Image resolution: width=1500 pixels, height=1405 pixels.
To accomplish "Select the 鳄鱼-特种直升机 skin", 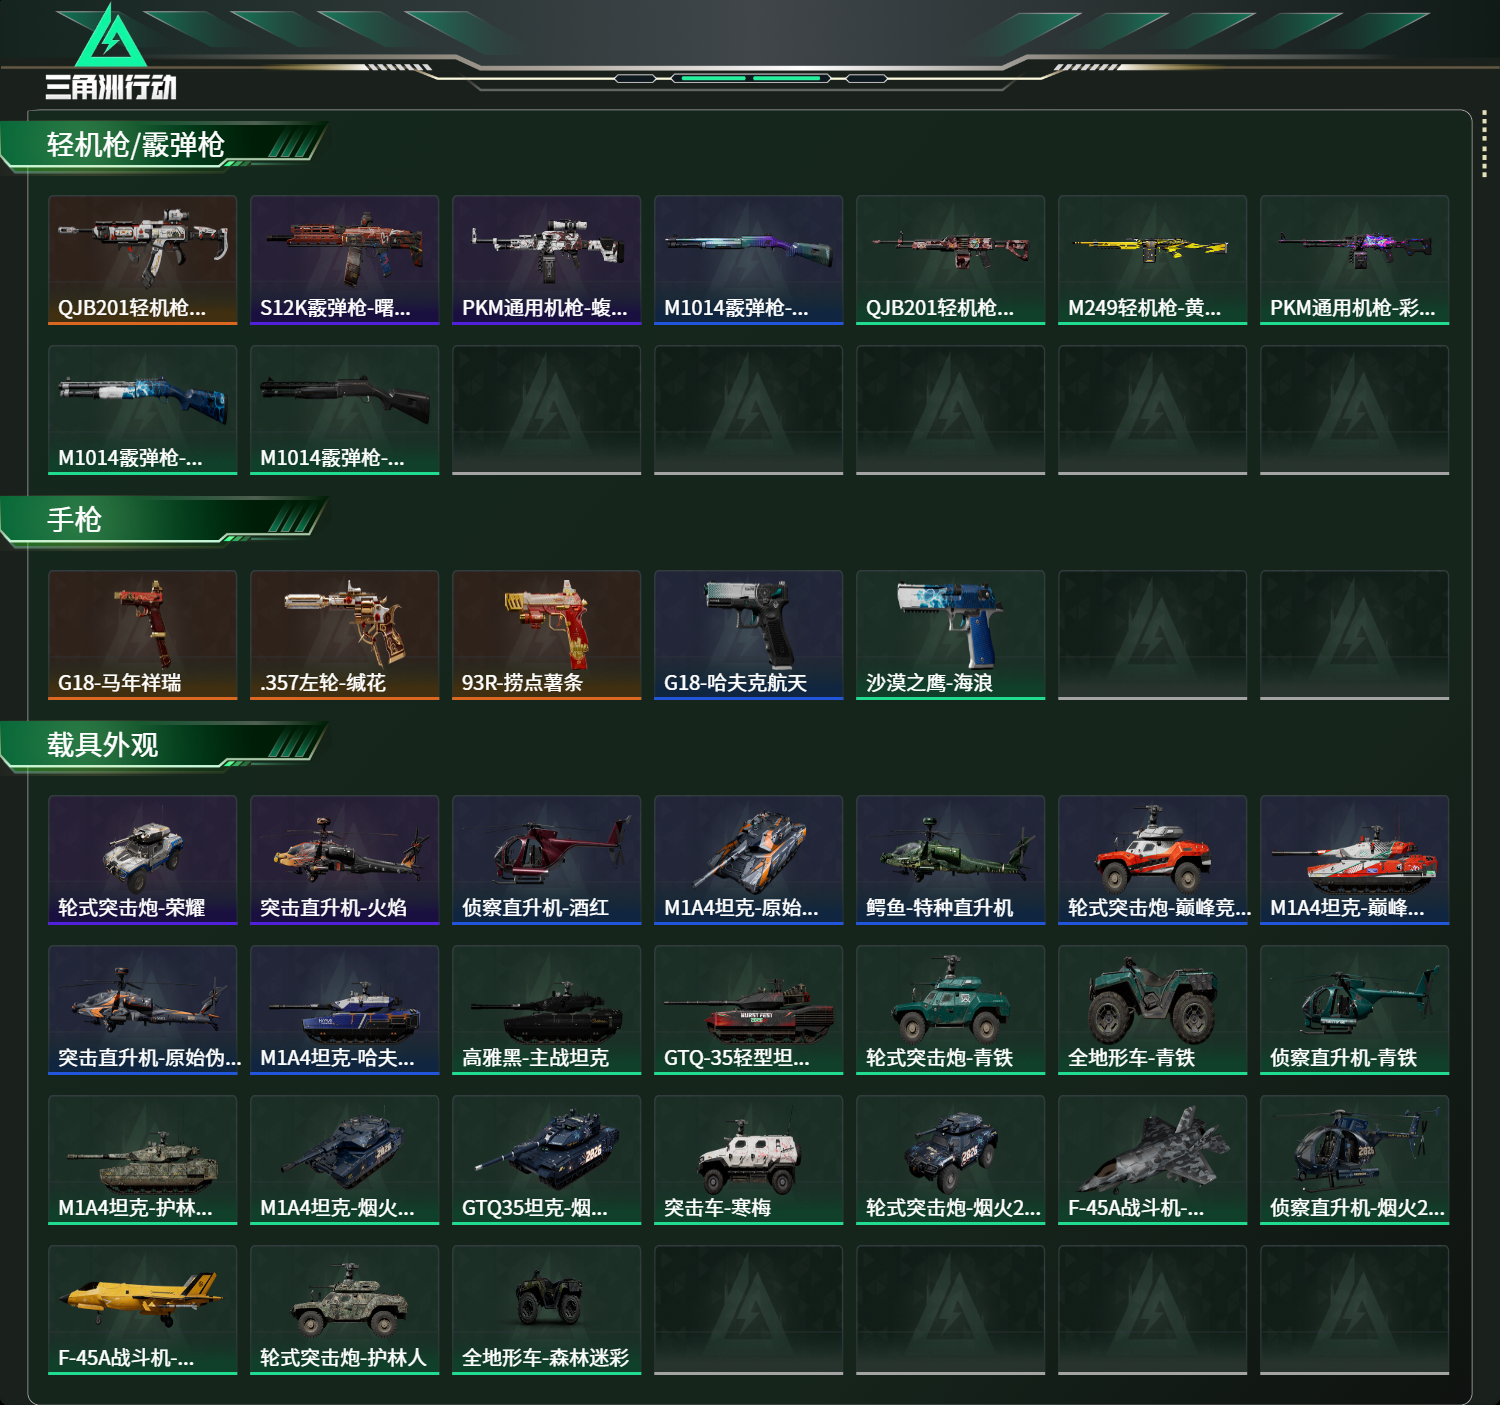I will [x=950, y=860].
